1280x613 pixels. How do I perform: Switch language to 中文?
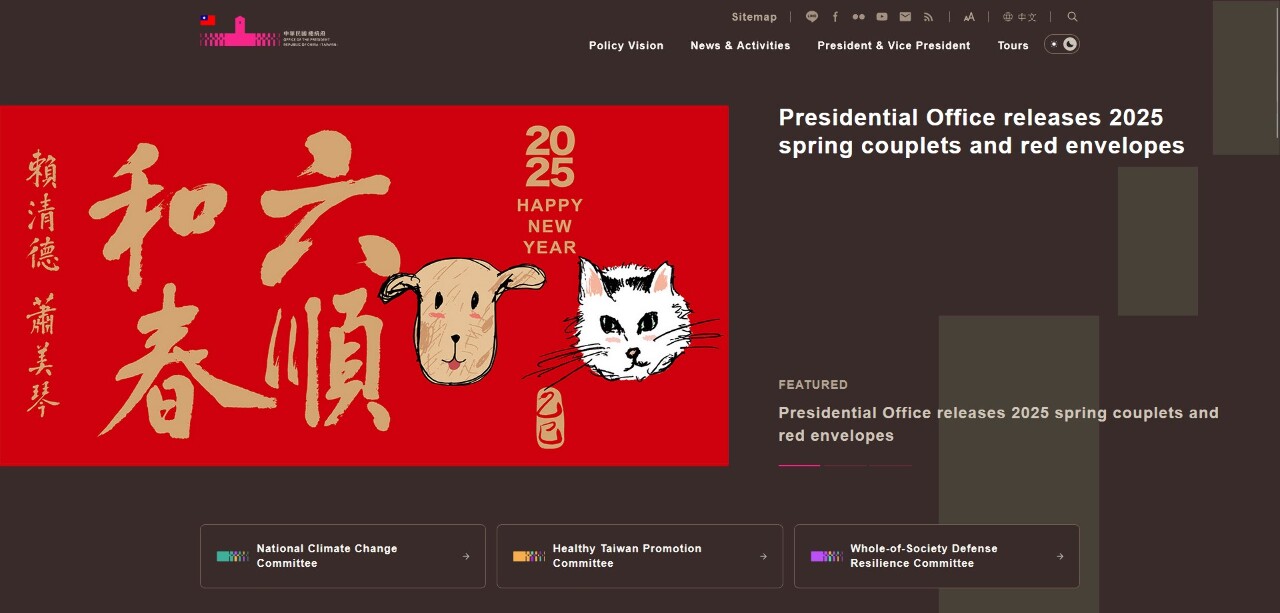point(1020,17)
